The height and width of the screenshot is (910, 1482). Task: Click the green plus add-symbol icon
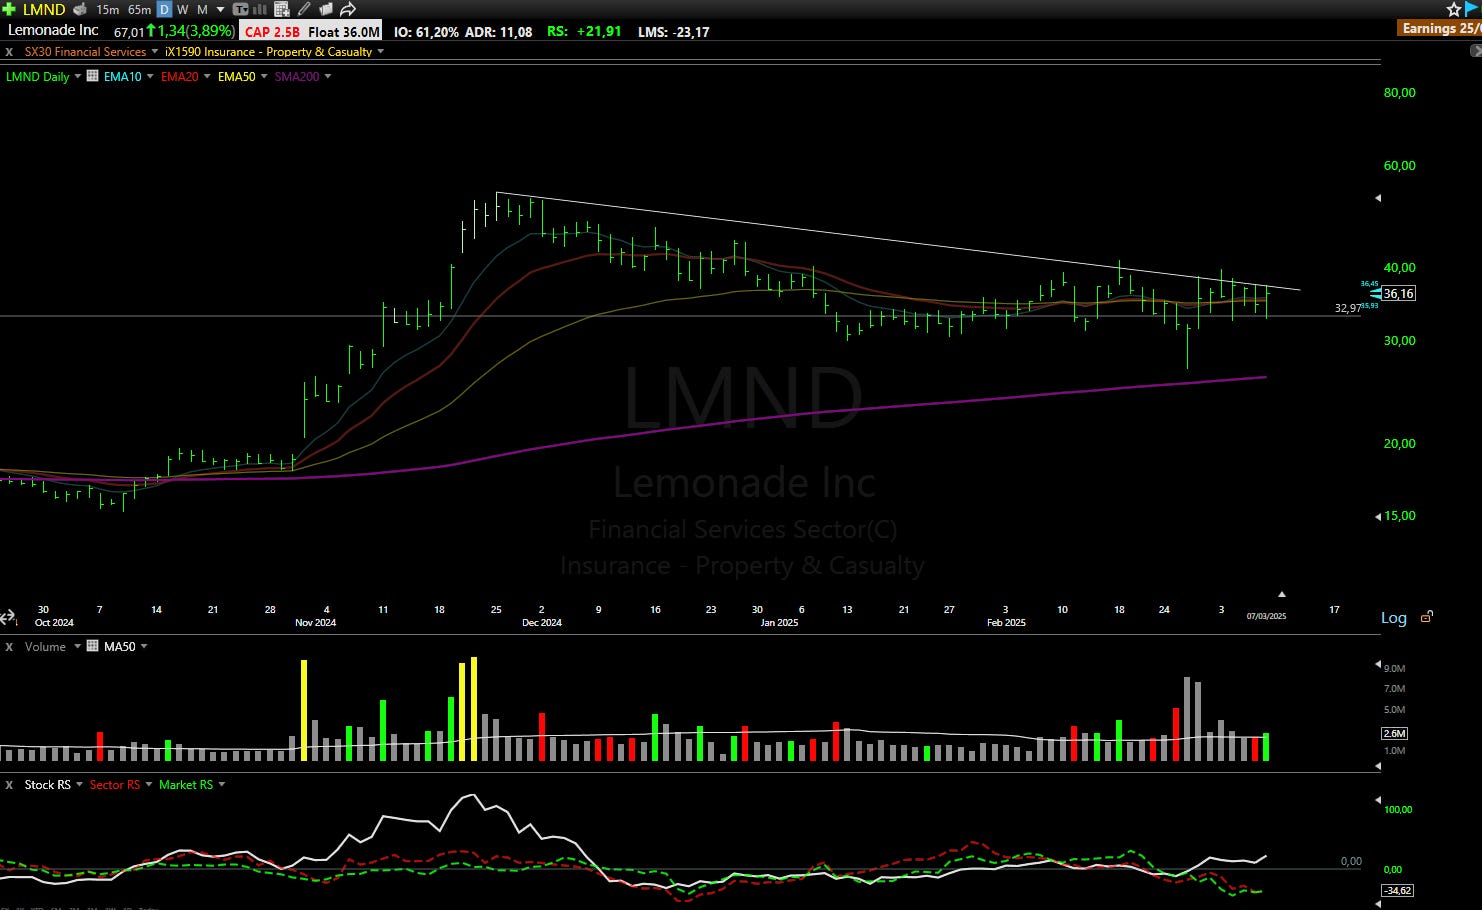click(x=9, y=9)
